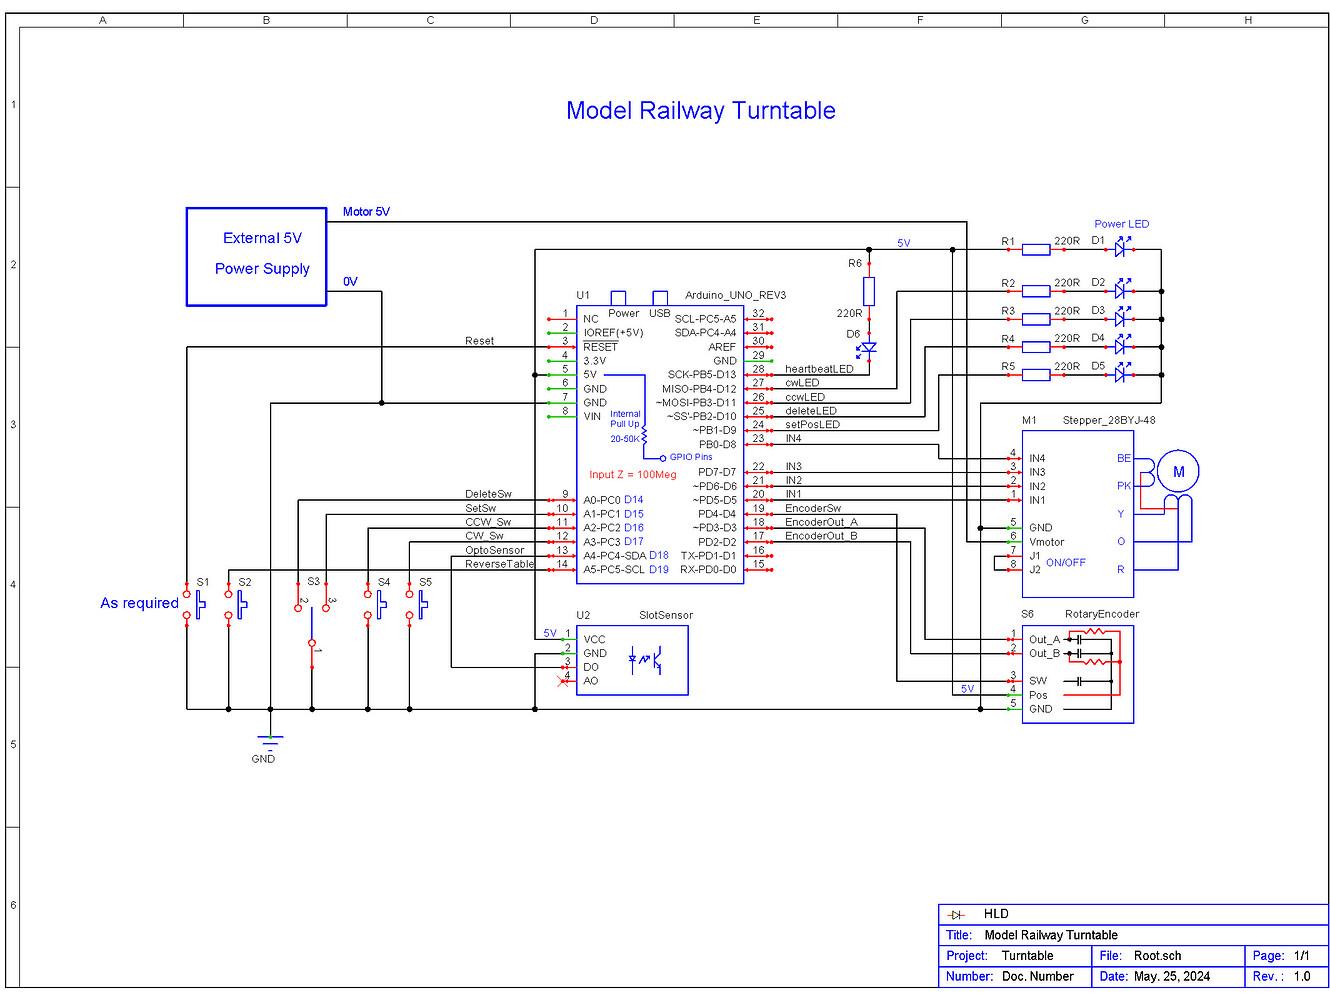
Task: Select the heartbeat LED D6 symbol
Action: (868, 349)
